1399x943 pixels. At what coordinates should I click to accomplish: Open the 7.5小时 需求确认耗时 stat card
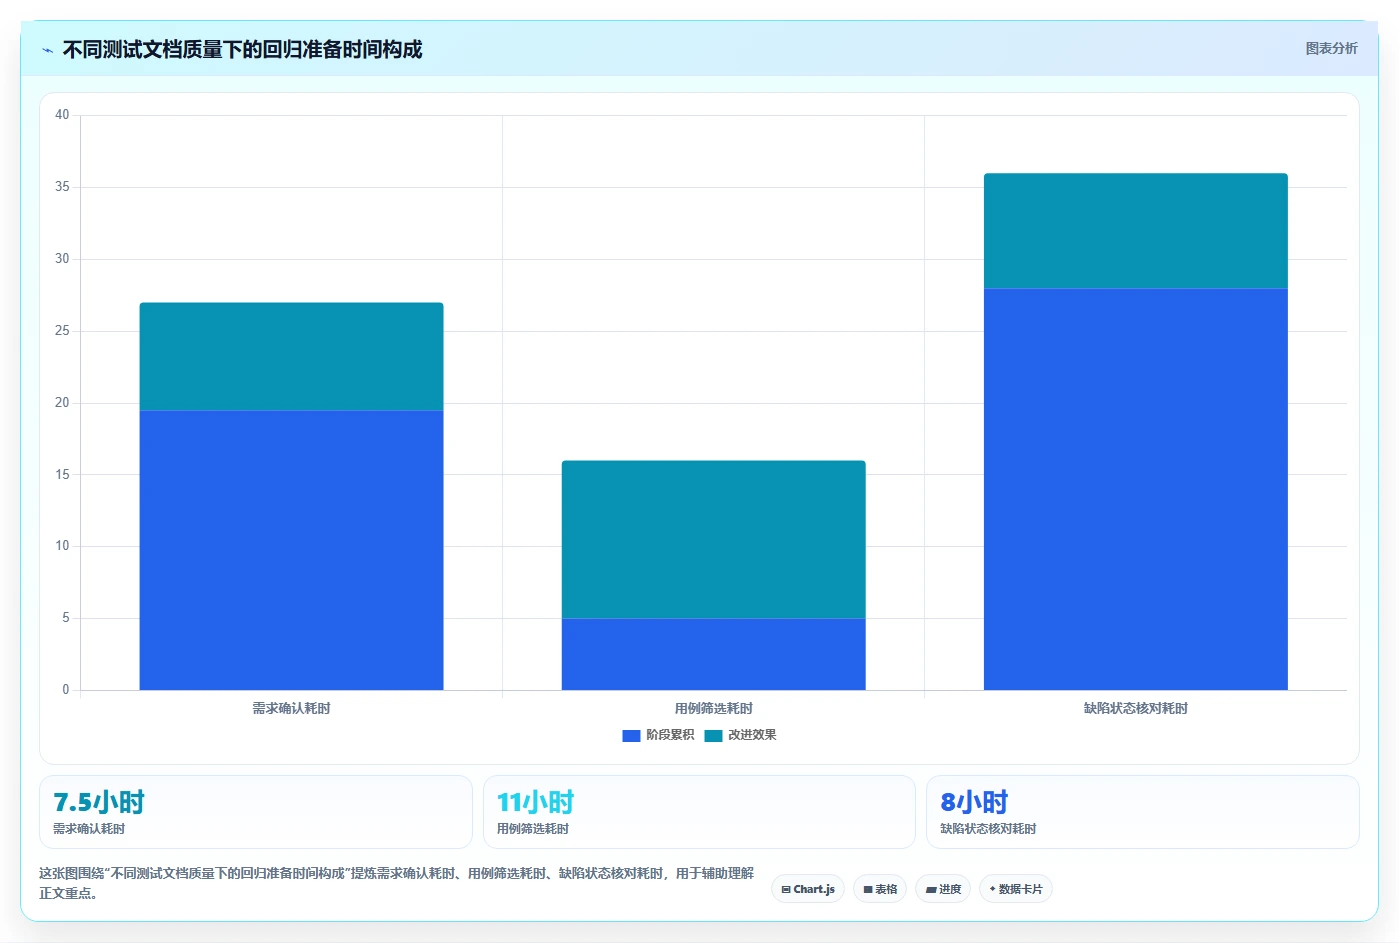[x=255, y=812]
